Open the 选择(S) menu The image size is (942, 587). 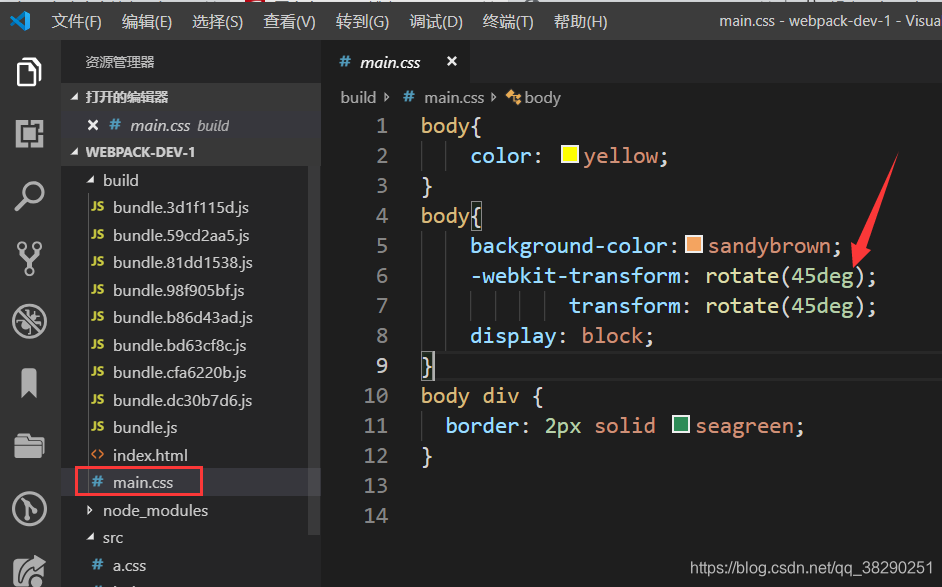click(217, 22)
